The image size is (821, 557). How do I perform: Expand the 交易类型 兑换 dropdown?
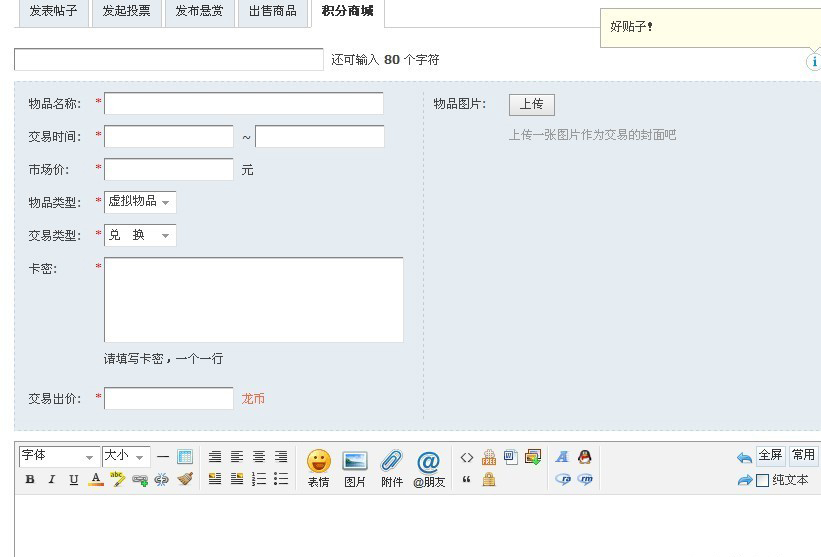[x=140, y=235]
